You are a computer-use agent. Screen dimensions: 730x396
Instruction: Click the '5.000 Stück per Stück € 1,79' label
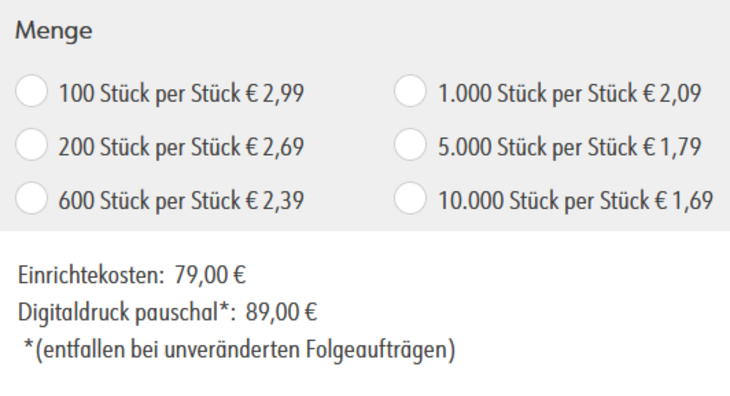[569, 147]
